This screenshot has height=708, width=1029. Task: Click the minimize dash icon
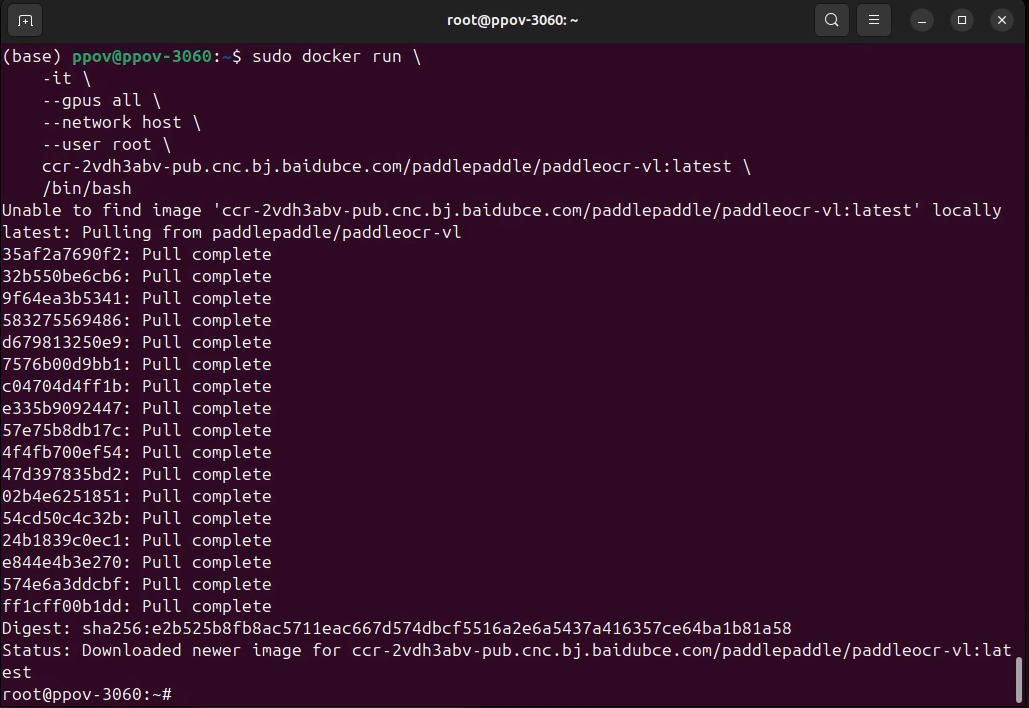pyautogui.click(x=921, y=20)
